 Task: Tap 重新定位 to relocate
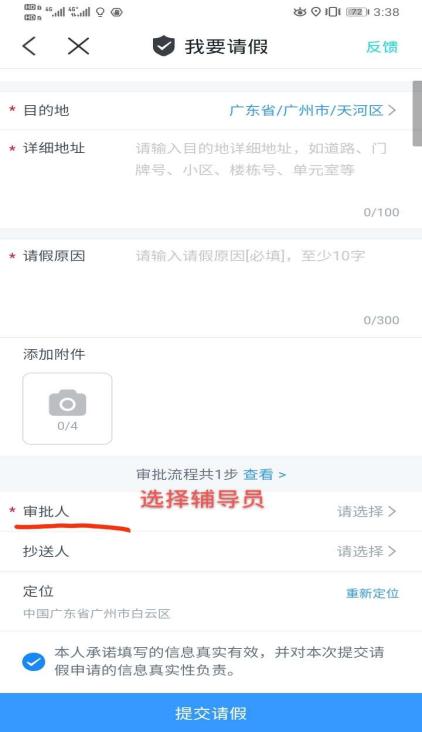pyautogui.click(x=373, y=593)
